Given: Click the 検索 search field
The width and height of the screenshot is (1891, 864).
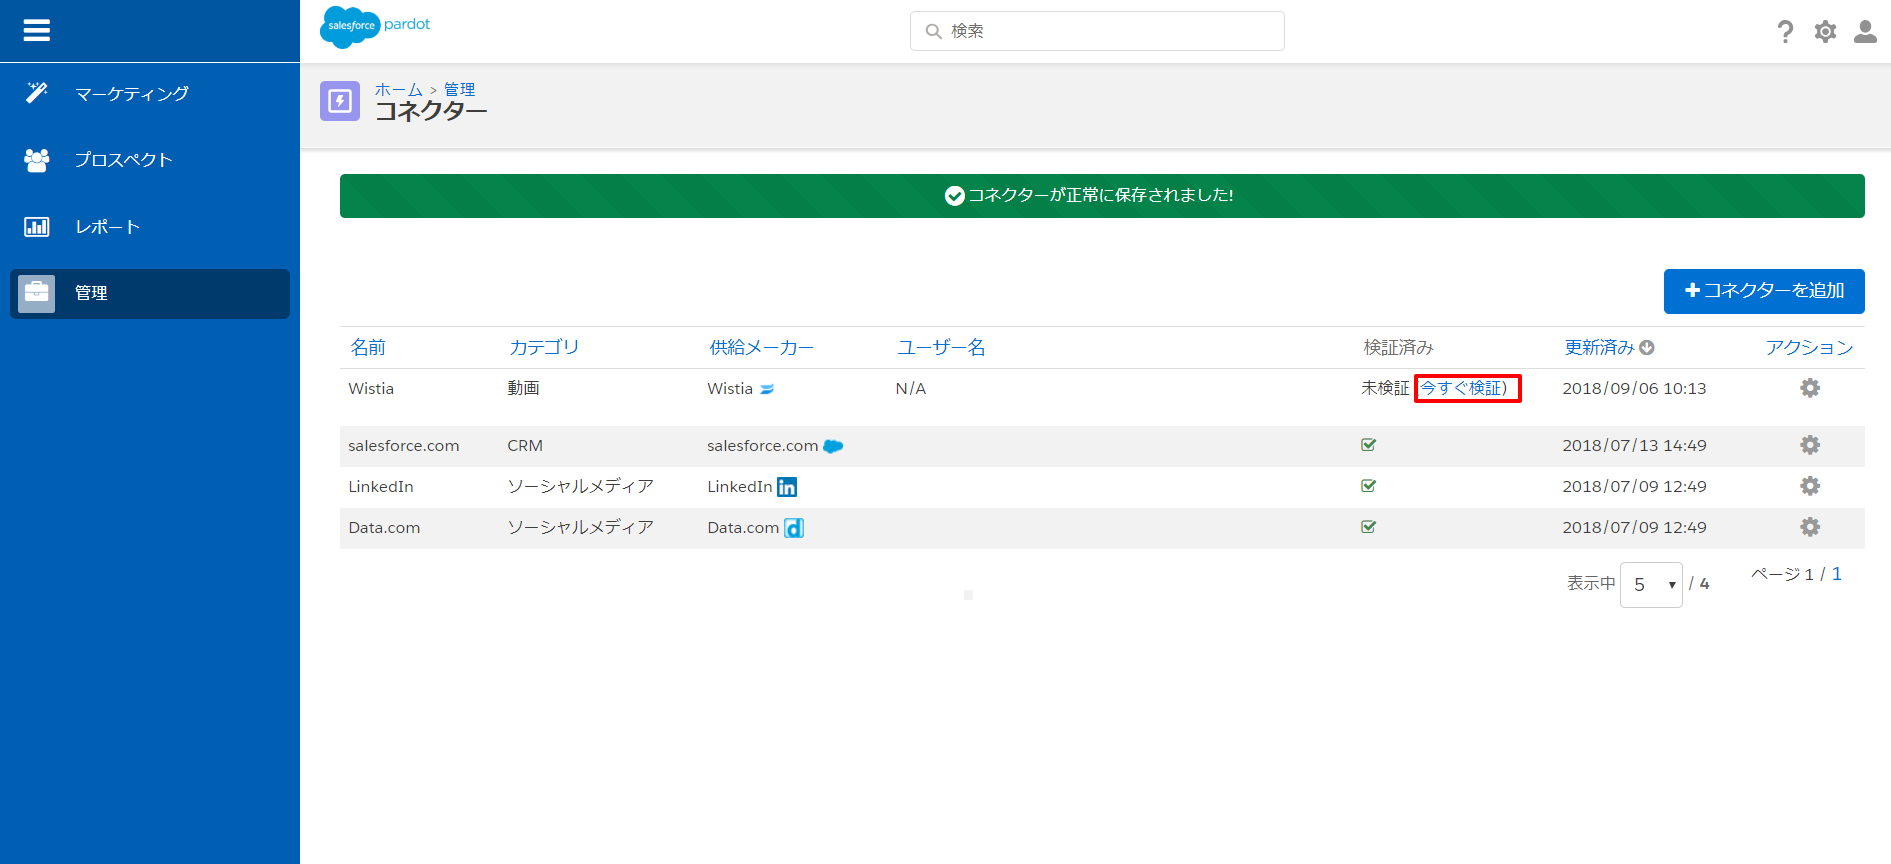Looking at the screenshot, I should pos(1097,31).
